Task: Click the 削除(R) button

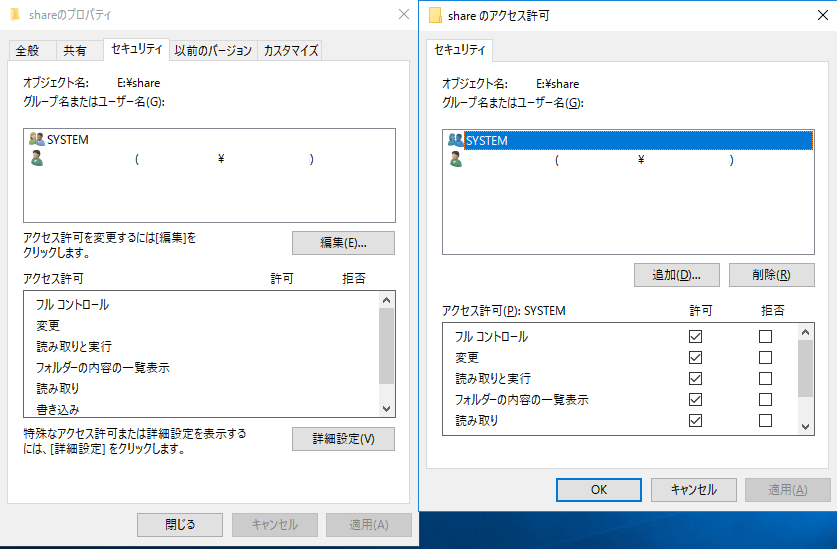Action: pyautogui.click(x=771, y=275)
